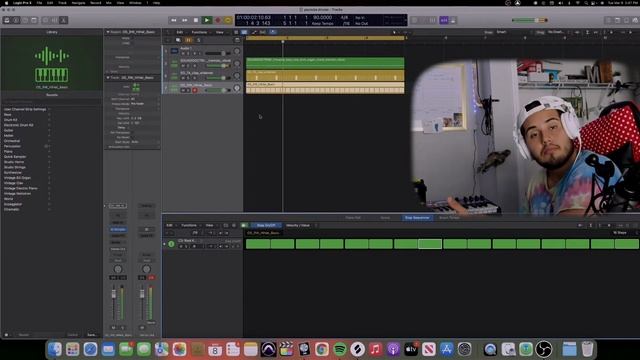This screenshot has height=360, width=640.
Task: Collapse the Track inspector disclosure triangle
Action: (x=108, y=78)
